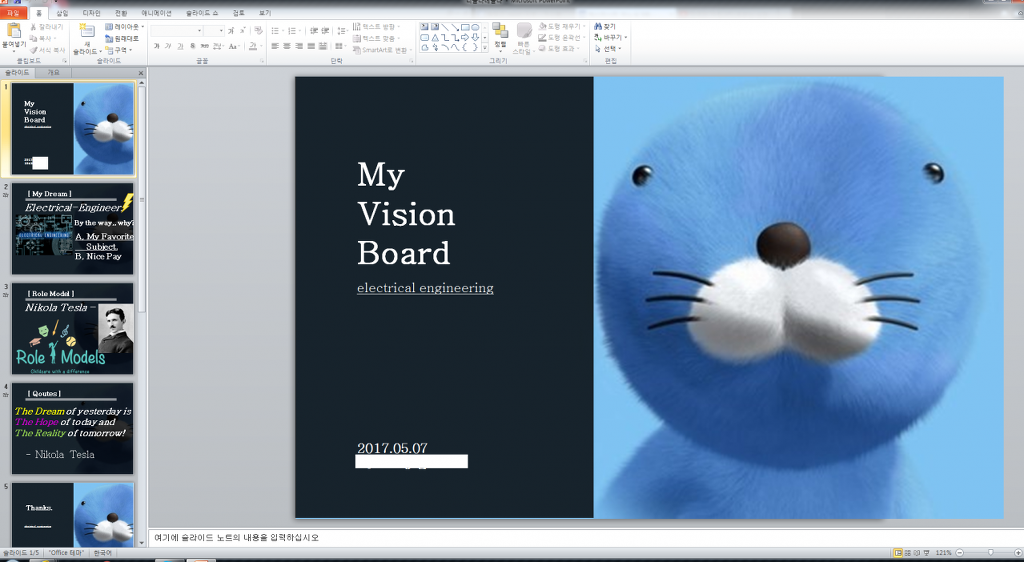Open the font name combo box
This screenshot has width=1024, height=562.
click(176, 31)
